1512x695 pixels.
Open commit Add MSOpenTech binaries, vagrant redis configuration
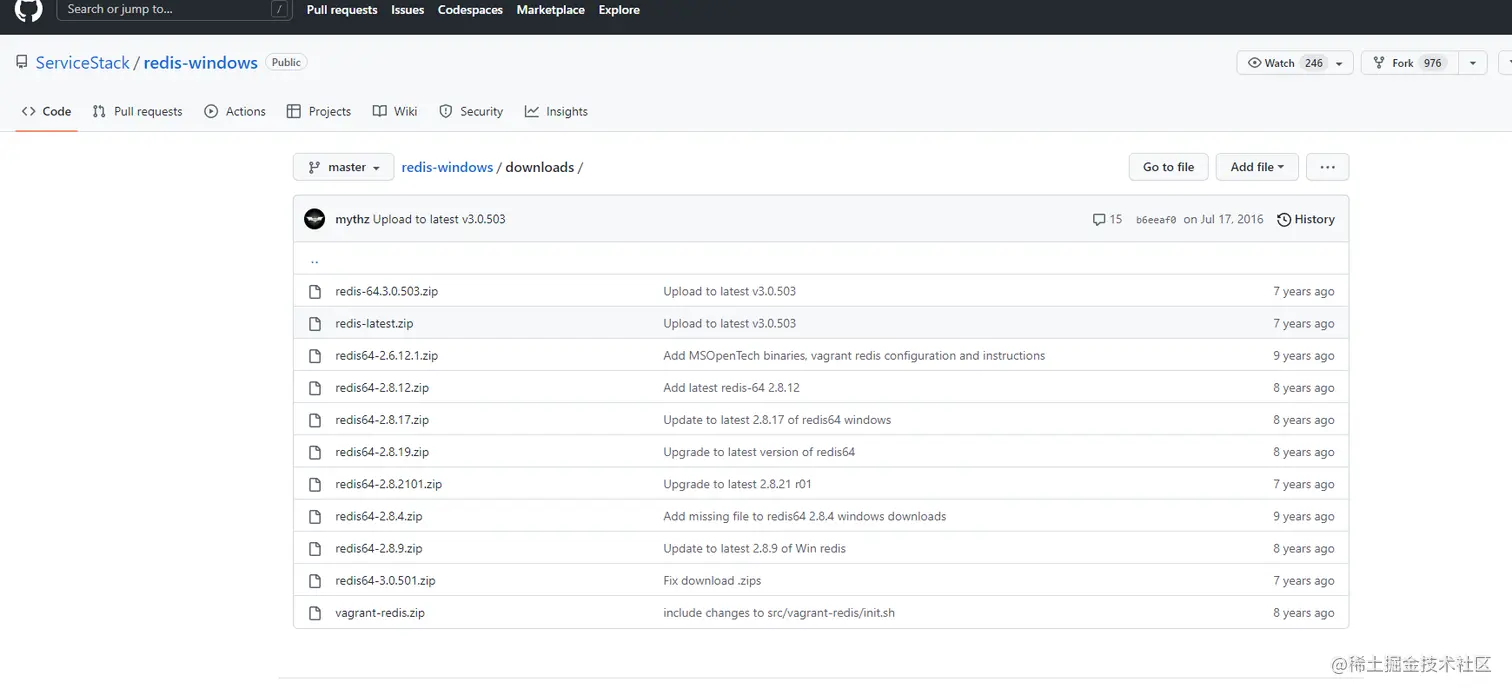(854, 355)
